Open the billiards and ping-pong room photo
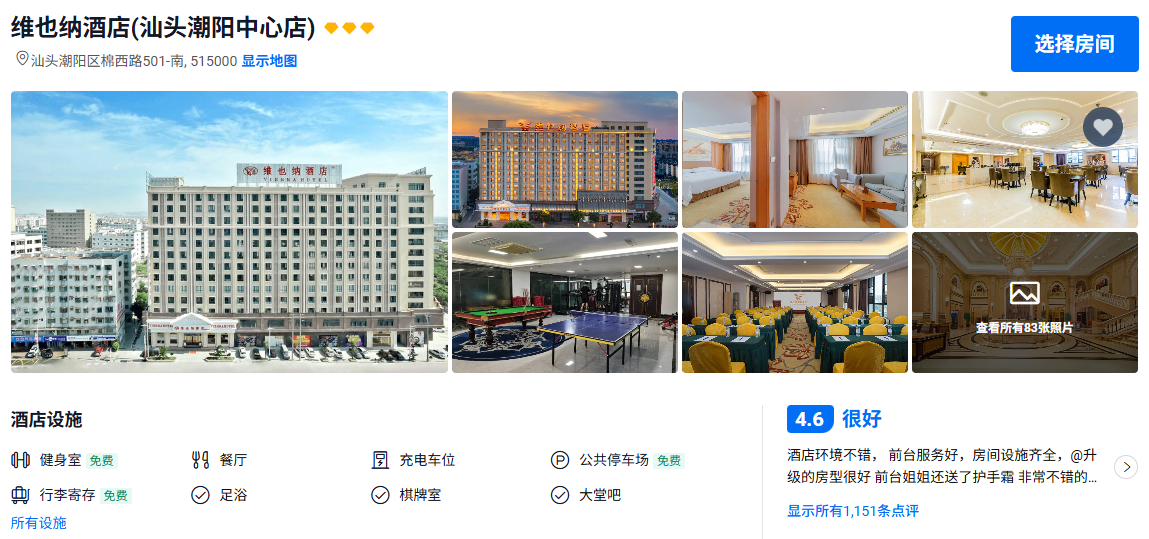 564,302
